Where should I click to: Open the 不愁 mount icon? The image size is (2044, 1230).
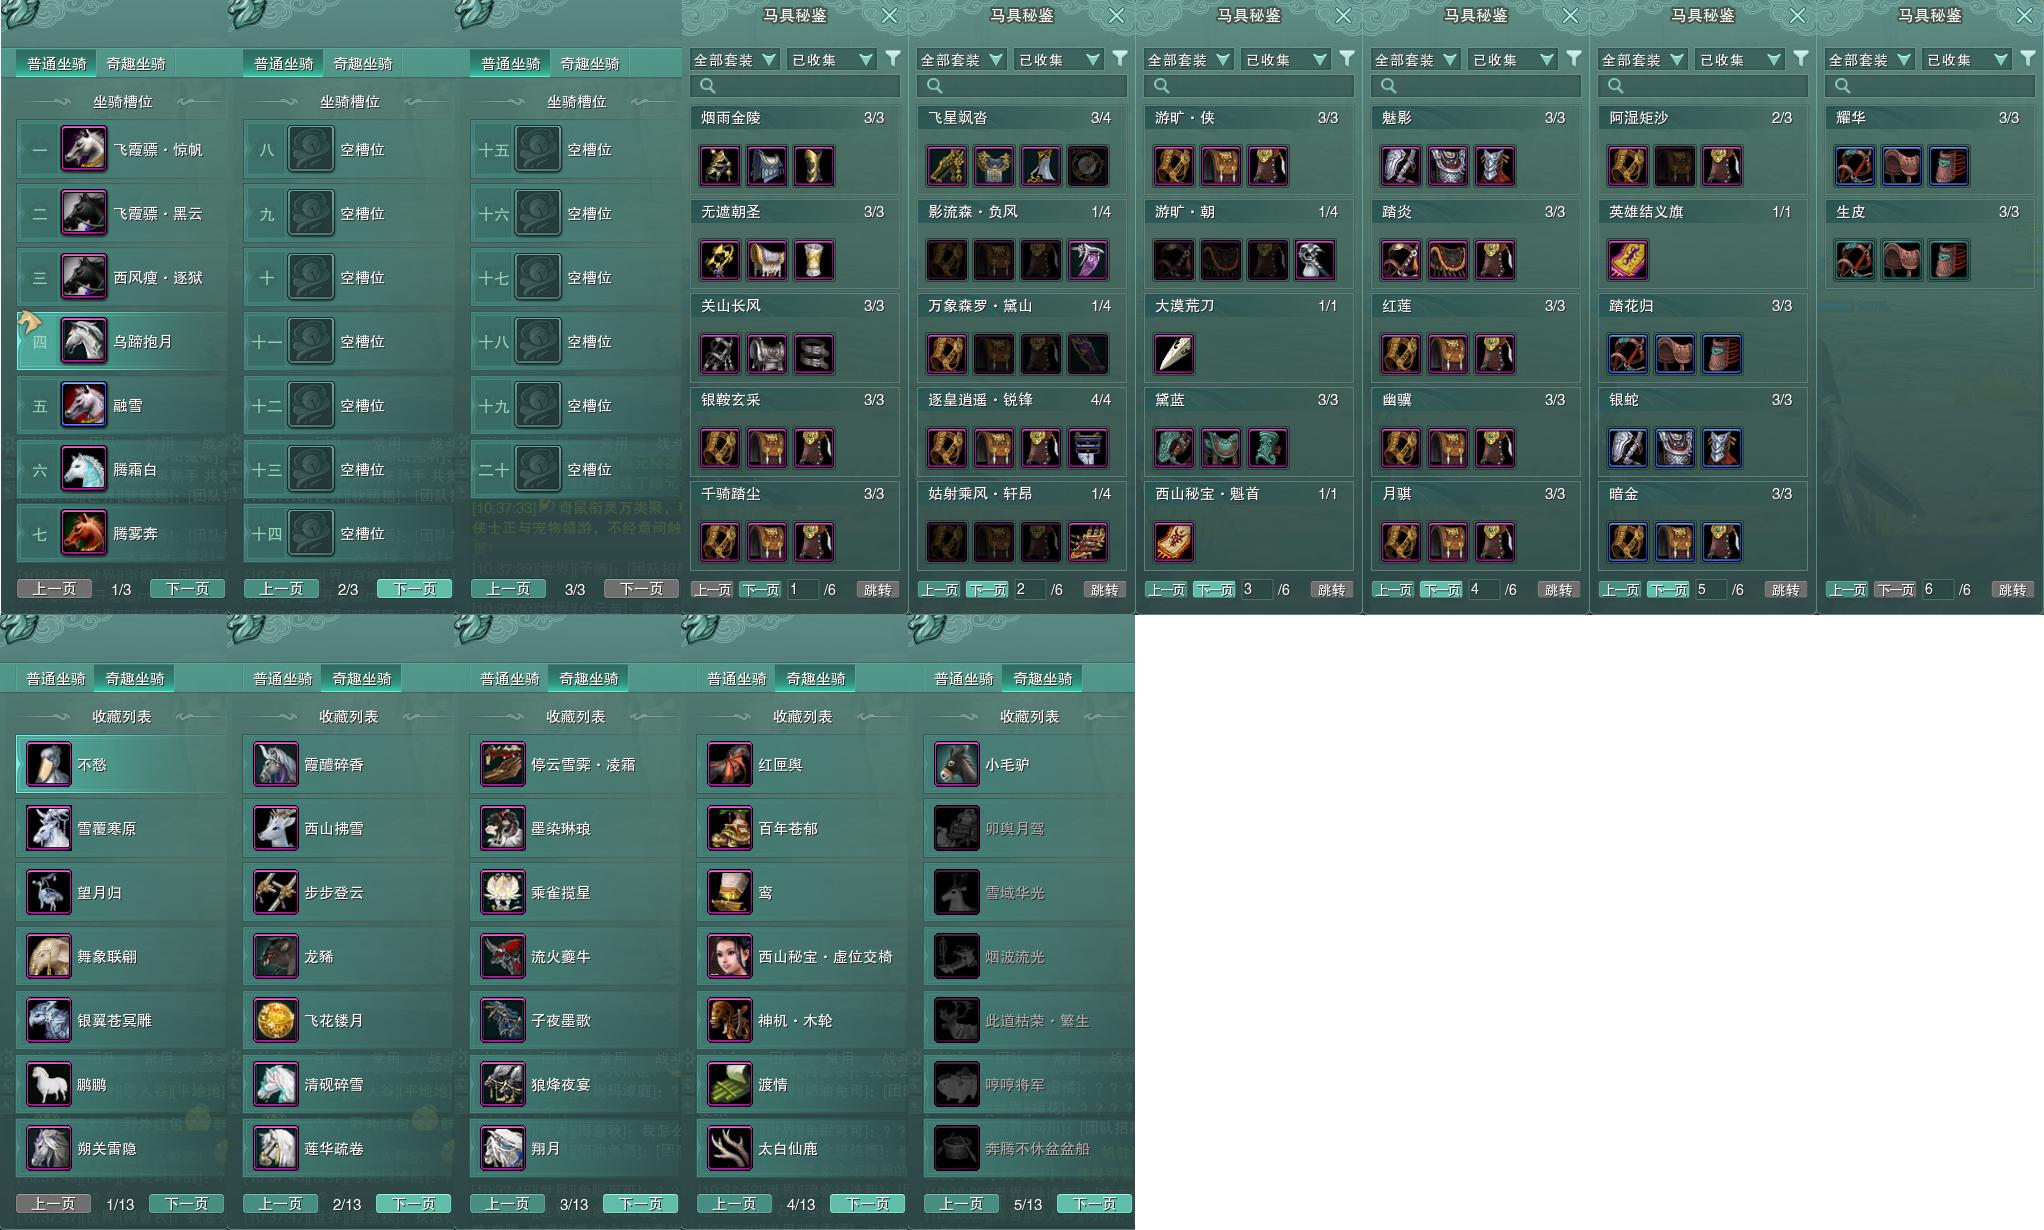tap(49, 764)
